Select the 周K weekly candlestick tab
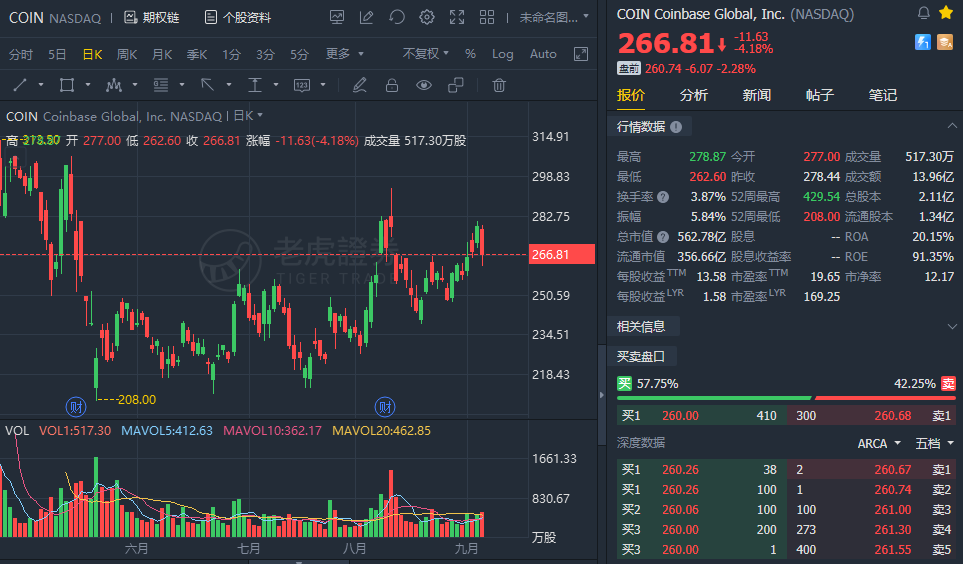This screenshot has height=564, width=963. pyautogui.click(x=127, y=54)
